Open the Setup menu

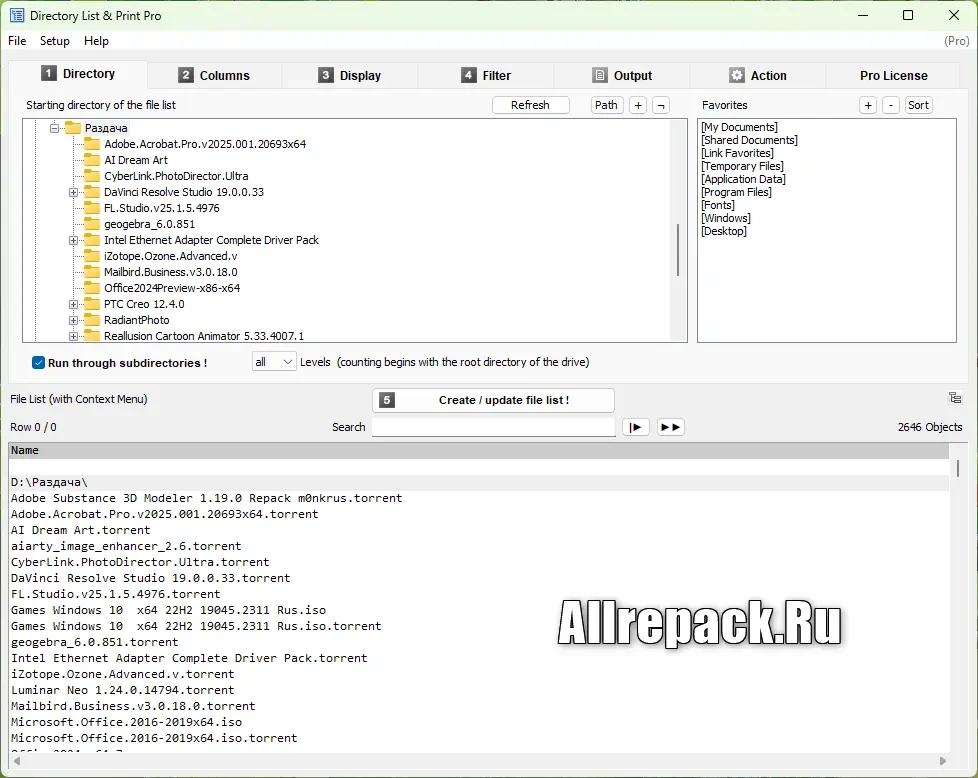click(x=55, y=41)
